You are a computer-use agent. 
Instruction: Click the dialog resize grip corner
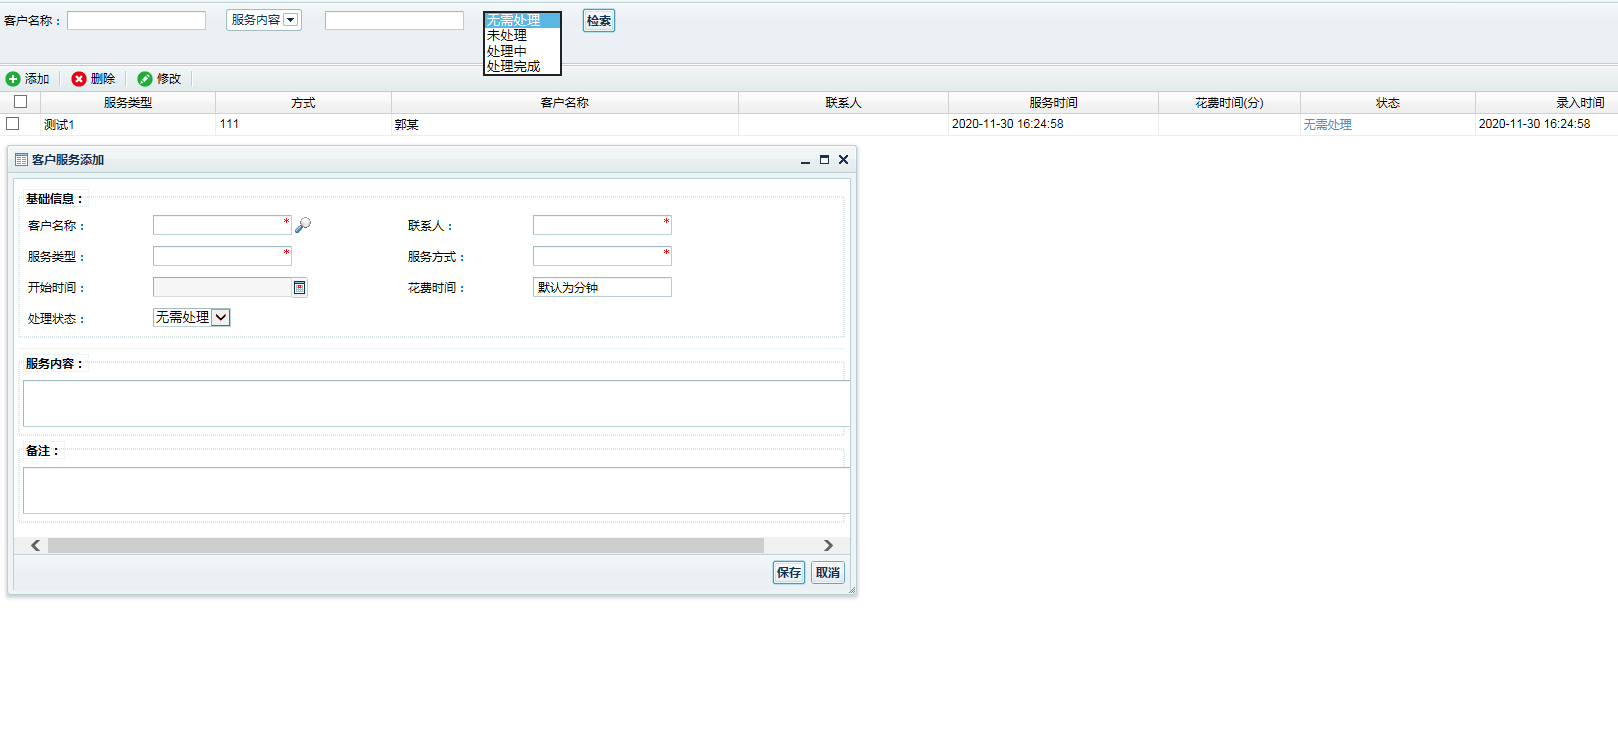852,590
